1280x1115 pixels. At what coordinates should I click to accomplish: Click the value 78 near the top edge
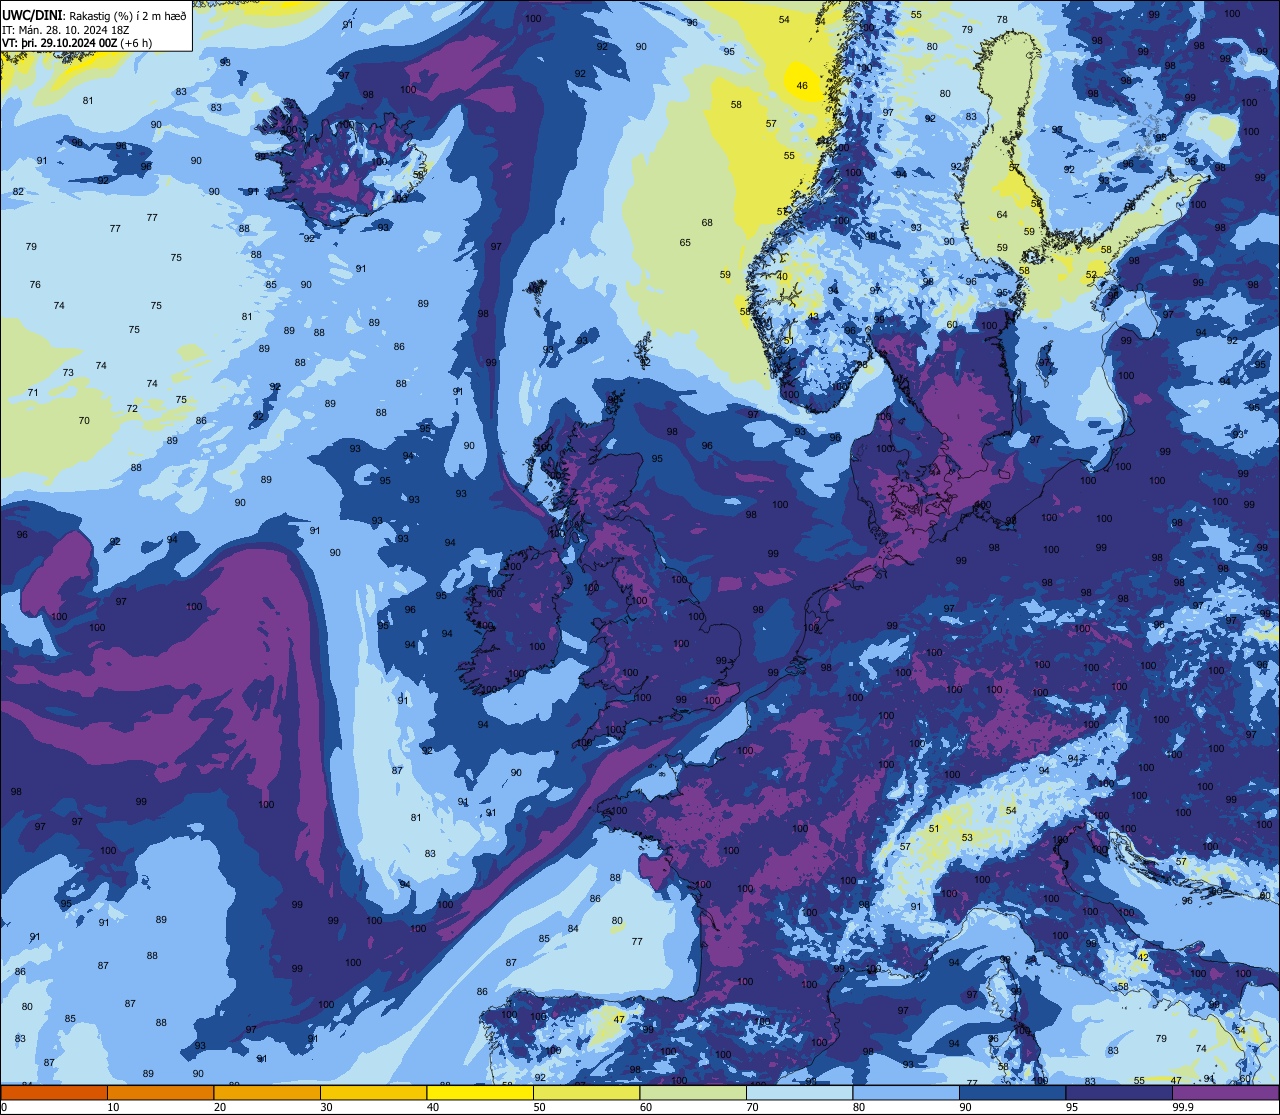1002,20
